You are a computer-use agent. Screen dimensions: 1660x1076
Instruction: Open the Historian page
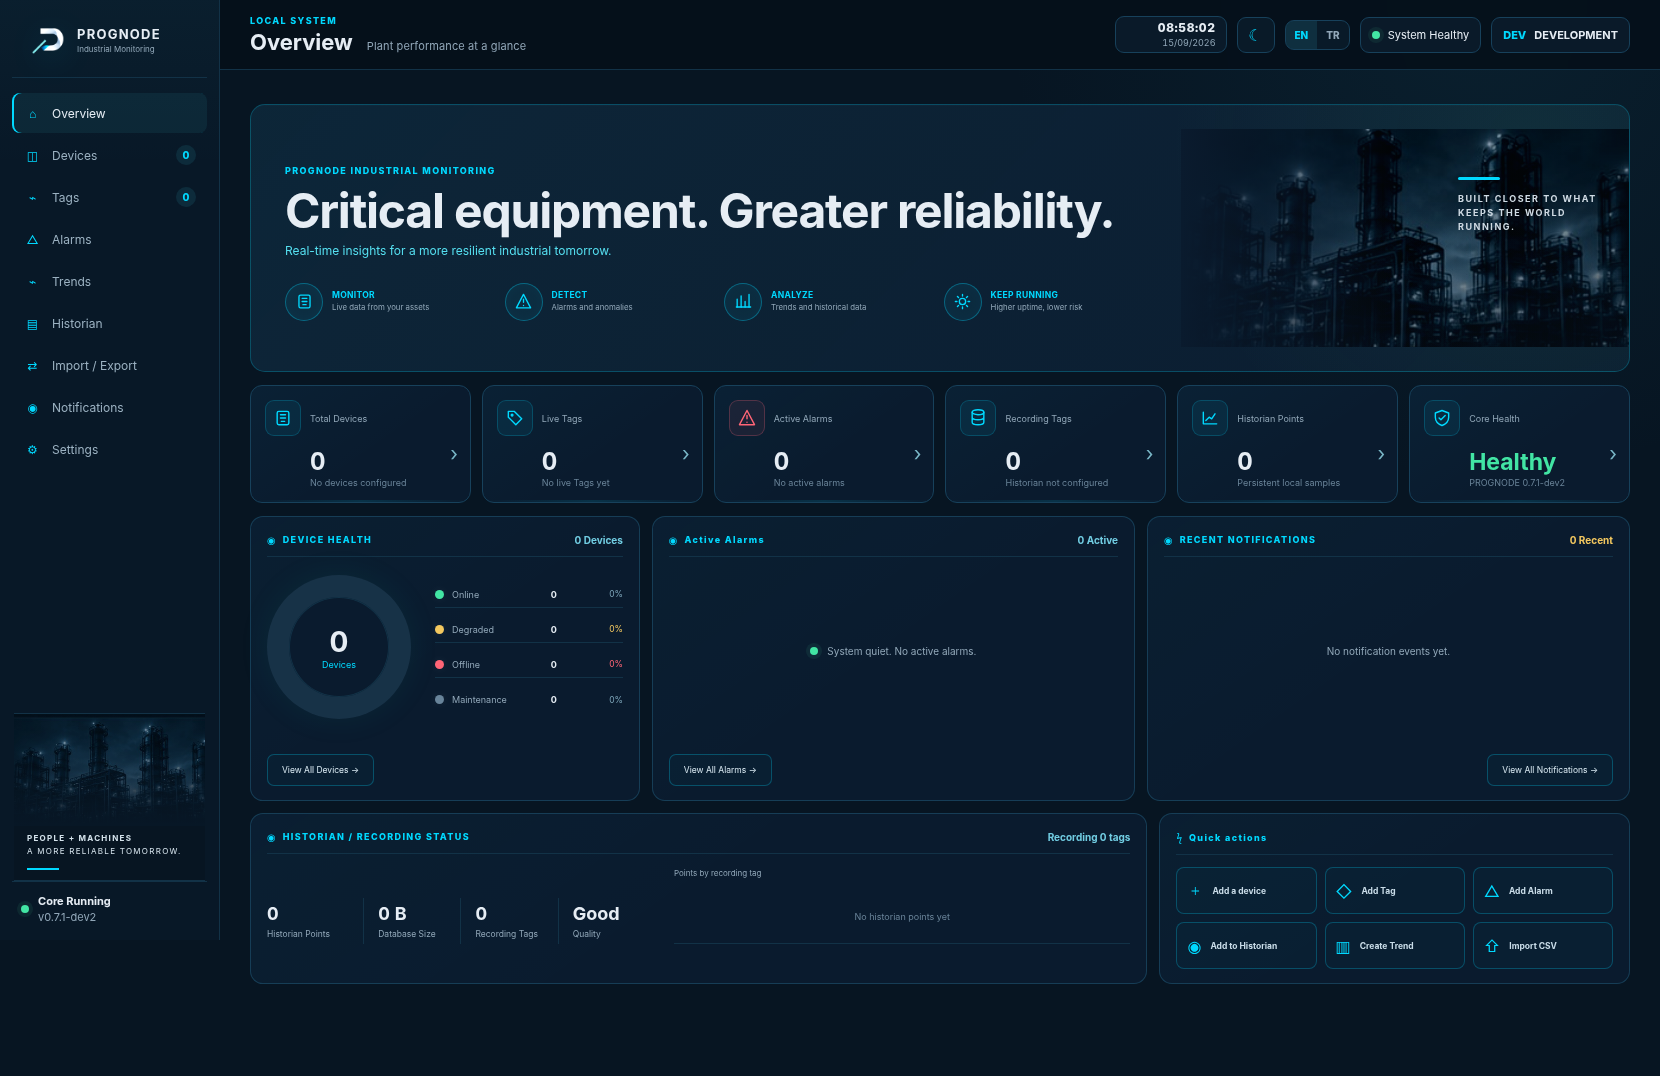[110, 323]
